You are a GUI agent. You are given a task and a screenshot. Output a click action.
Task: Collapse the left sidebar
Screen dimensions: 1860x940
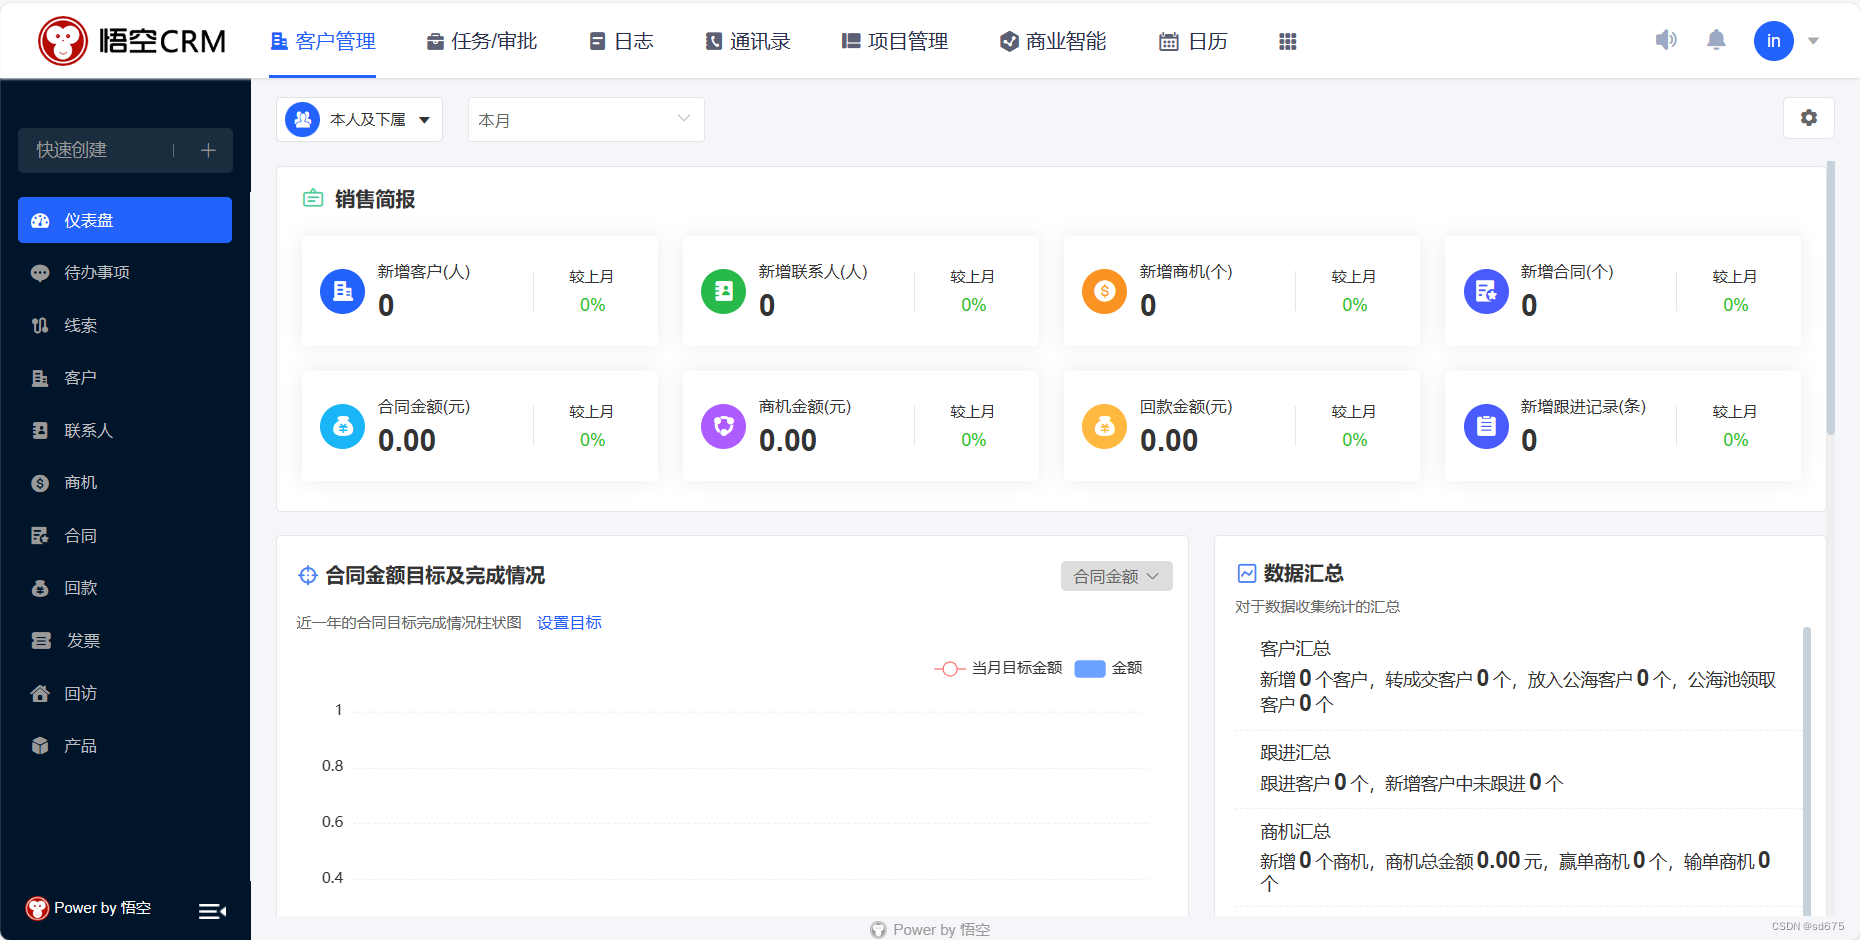pos(211,911)
